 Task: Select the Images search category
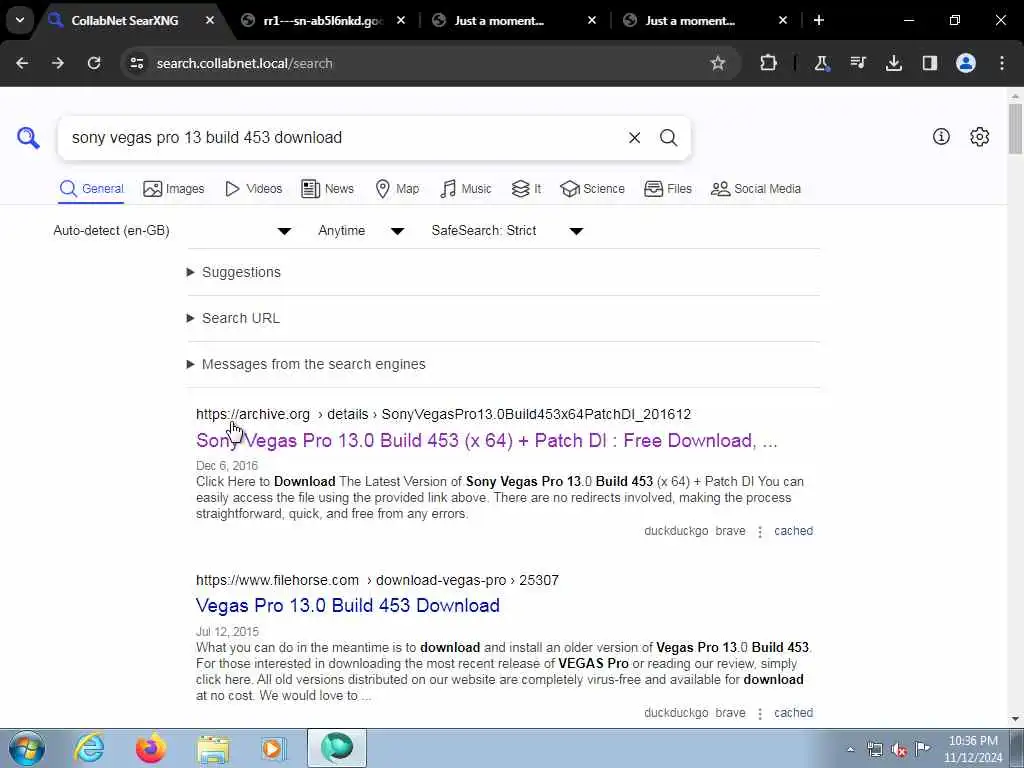coord(174,189)
